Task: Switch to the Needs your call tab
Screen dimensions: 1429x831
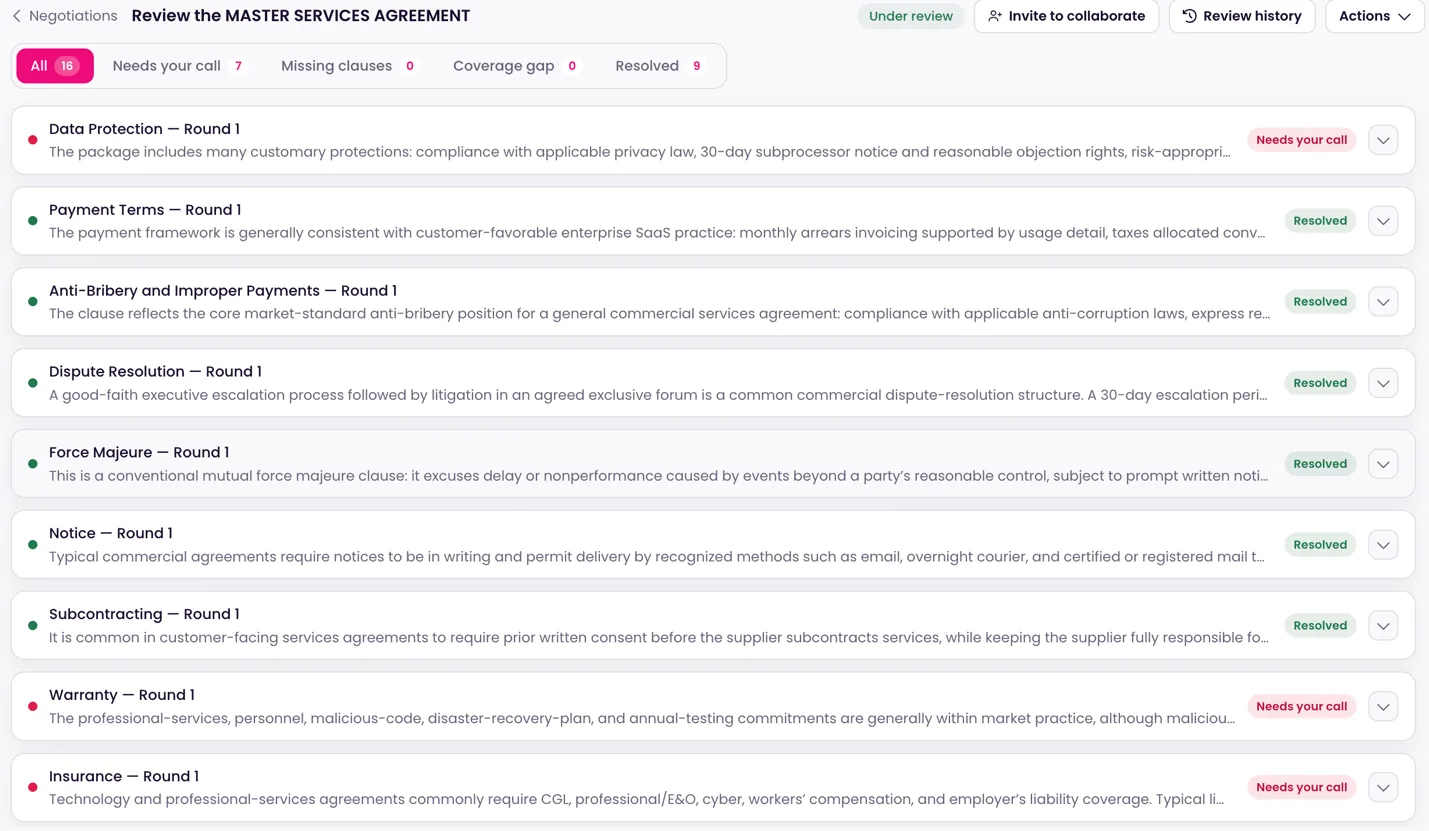Action: (178, 66)
